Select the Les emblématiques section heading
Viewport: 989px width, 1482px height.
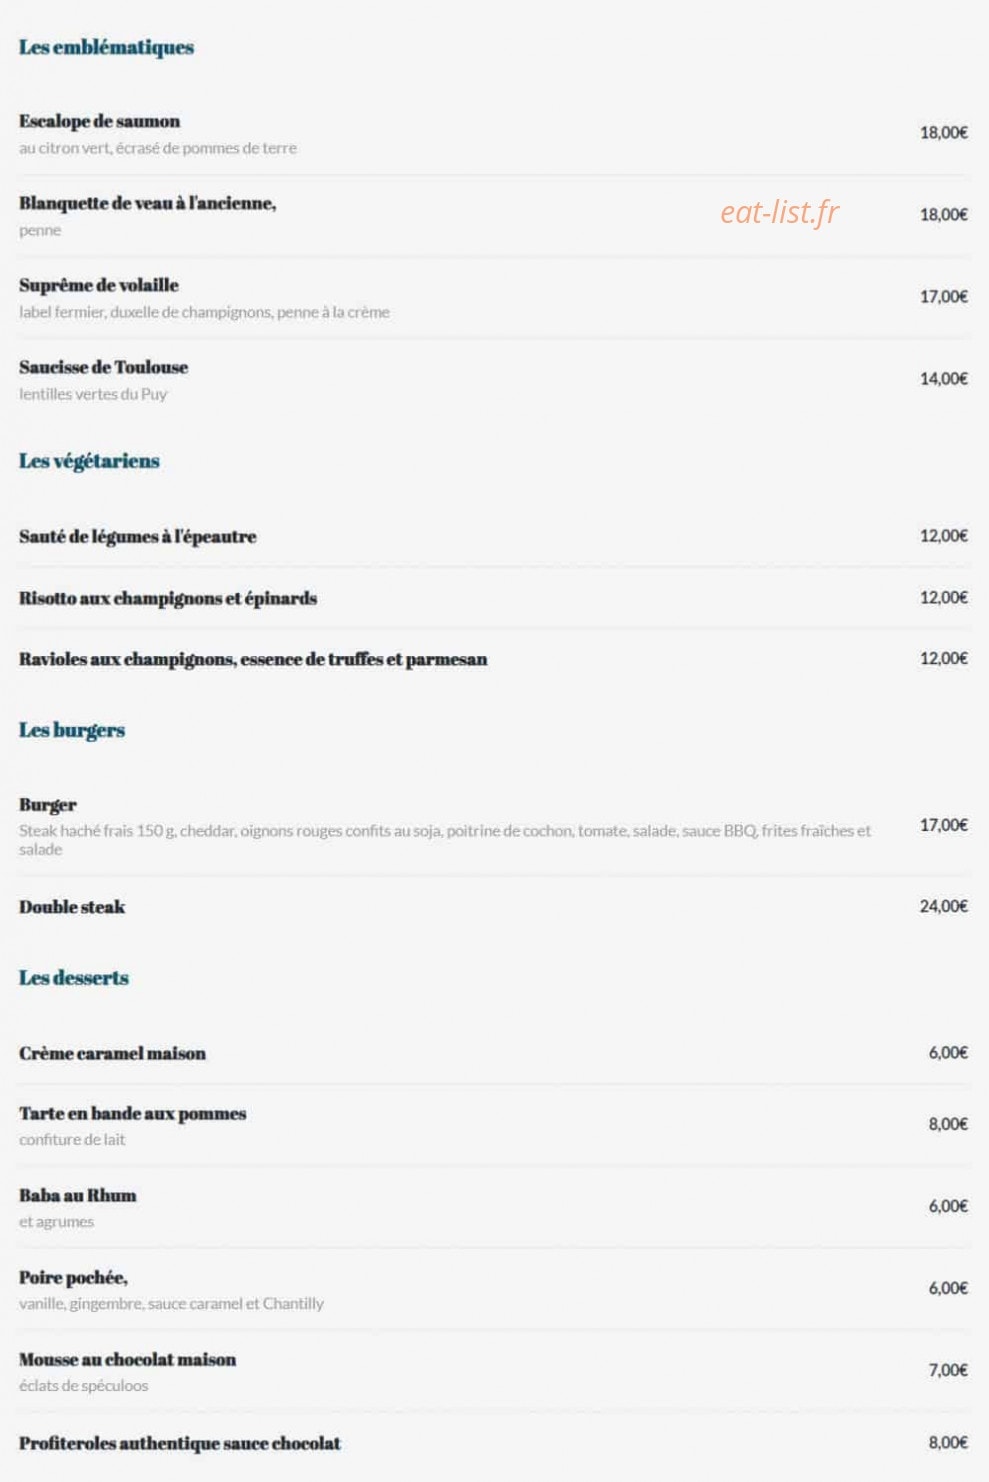pyautogui.click(x=106, y=47)
